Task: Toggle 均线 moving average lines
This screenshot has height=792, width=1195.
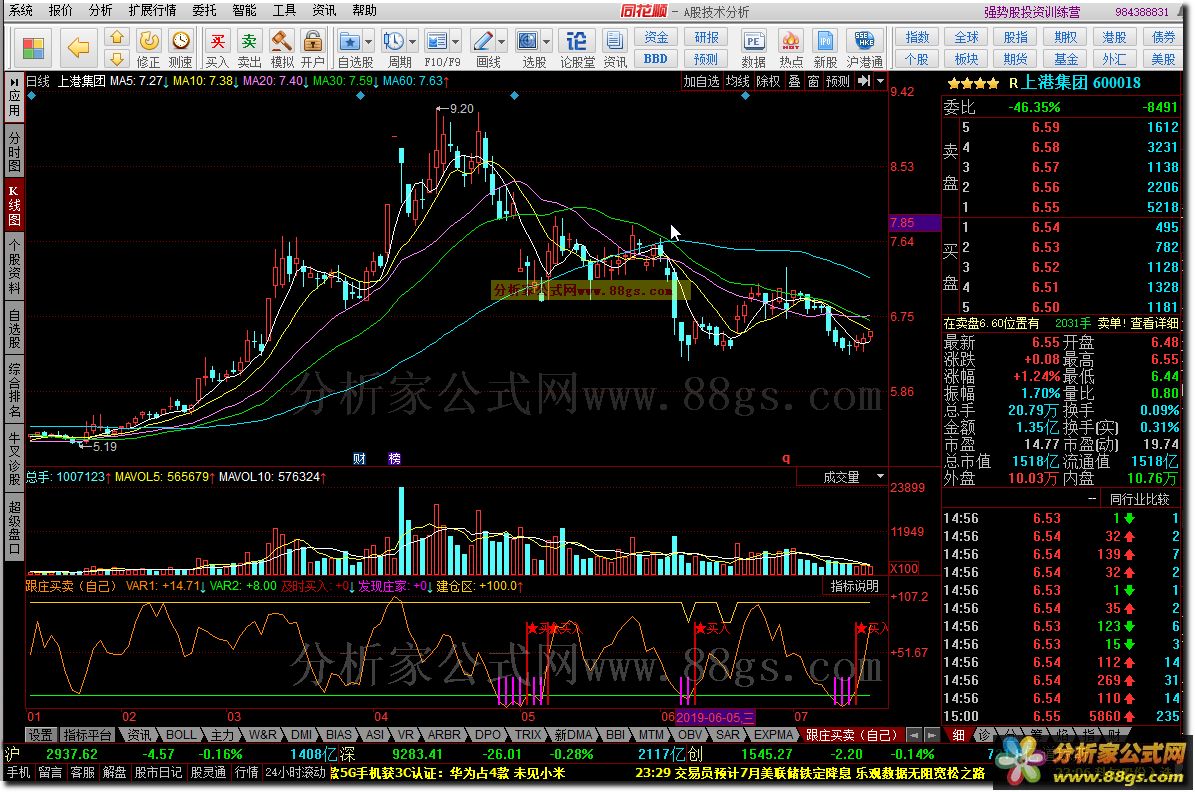Action: pos(737,81)
